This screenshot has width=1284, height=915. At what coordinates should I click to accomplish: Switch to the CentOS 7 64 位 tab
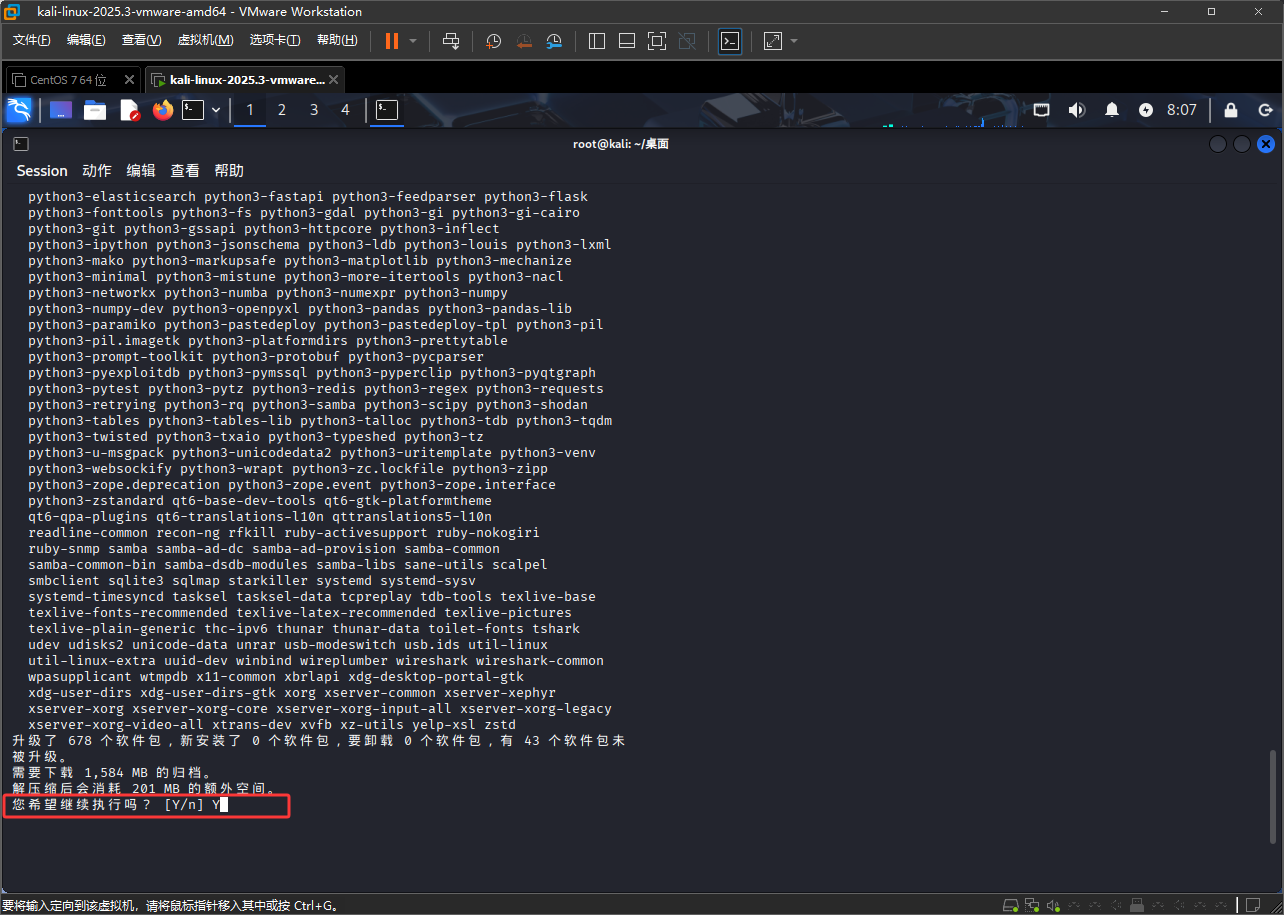pyautogui.click(x=72, y=80)
